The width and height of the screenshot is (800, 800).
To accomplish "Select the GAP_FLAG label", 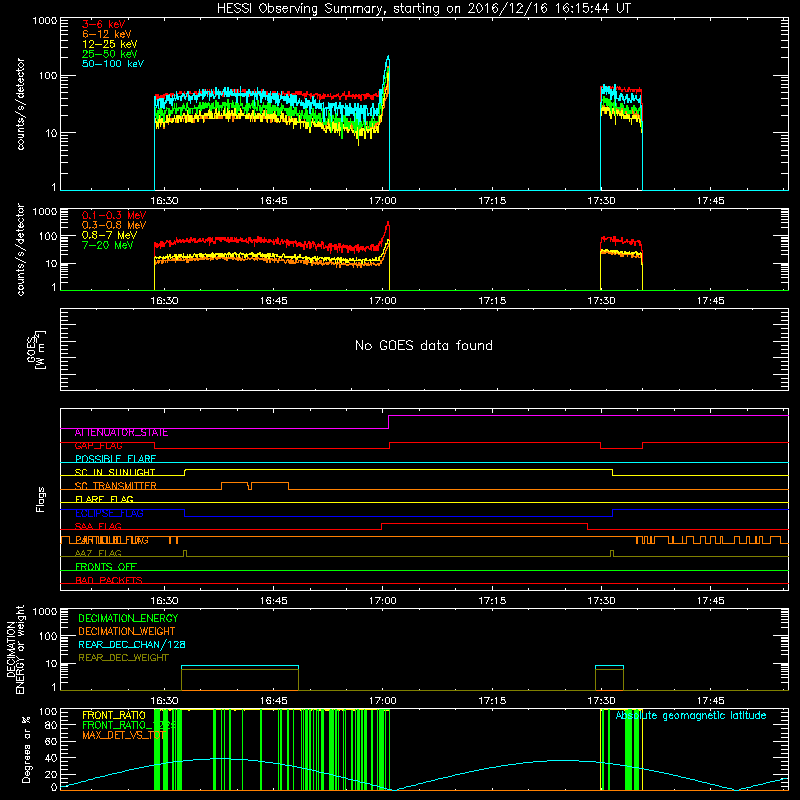I will click(x=98, y=446).
